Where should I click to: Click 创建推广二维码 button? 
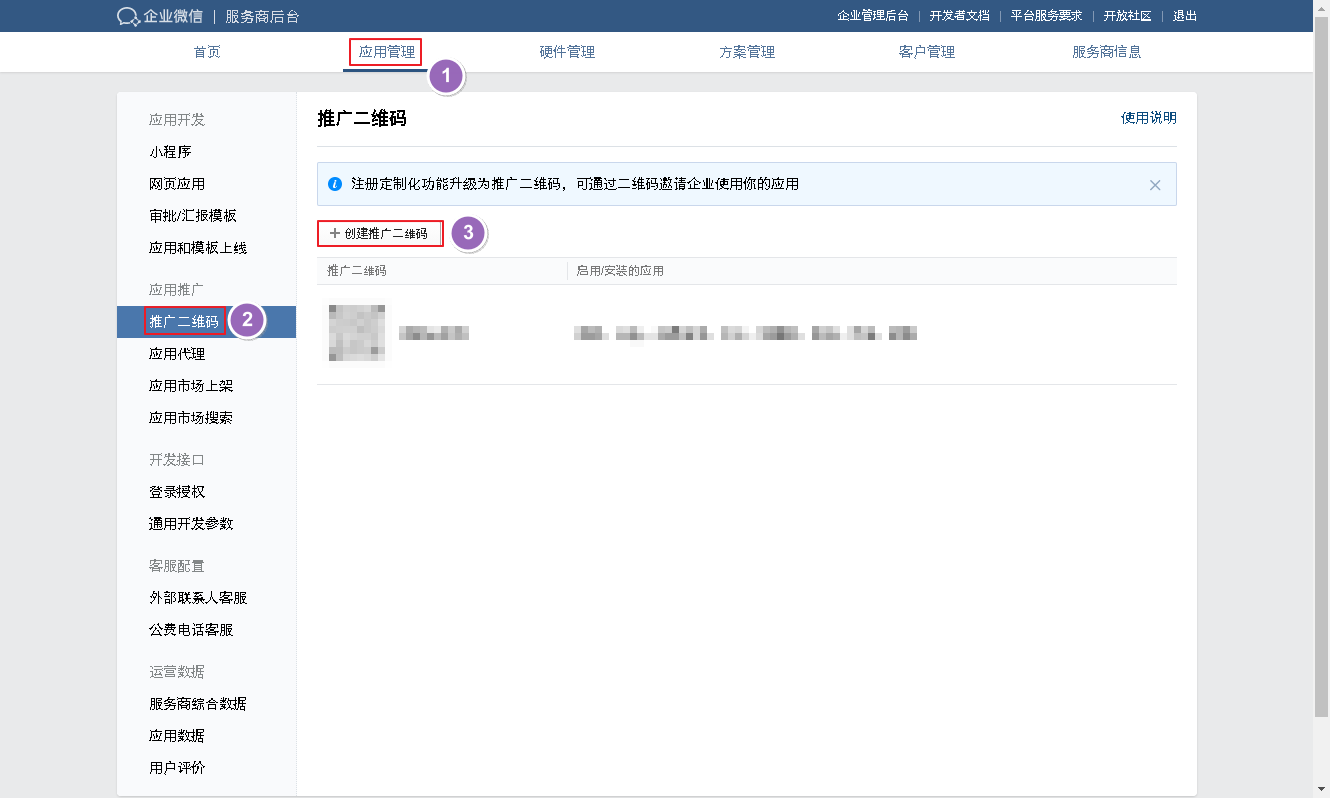pos(379,233)
